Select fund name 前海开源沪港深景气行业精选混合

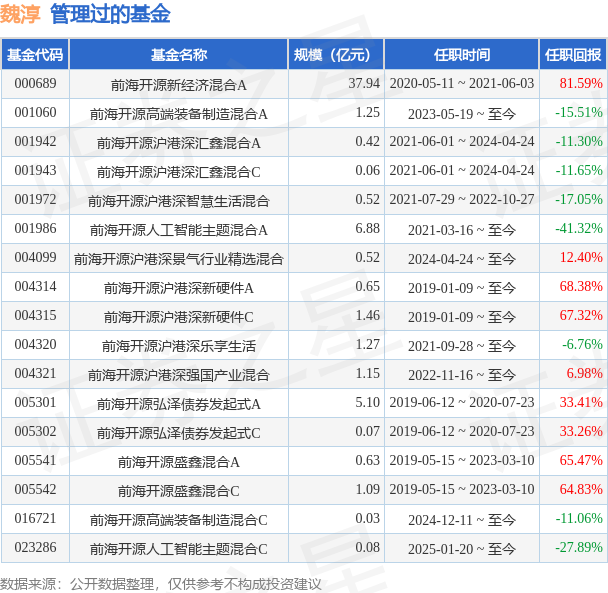coord(179,259)
